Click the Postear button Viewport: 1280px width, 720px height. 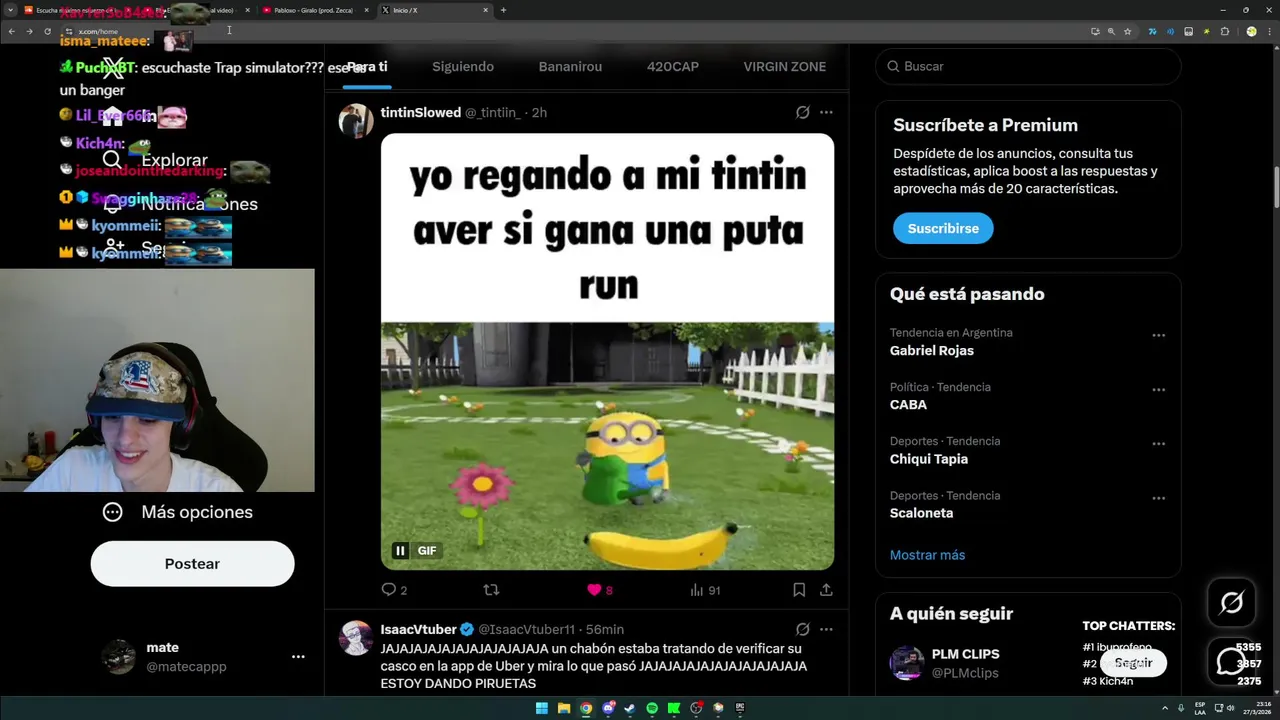(192, 564)
